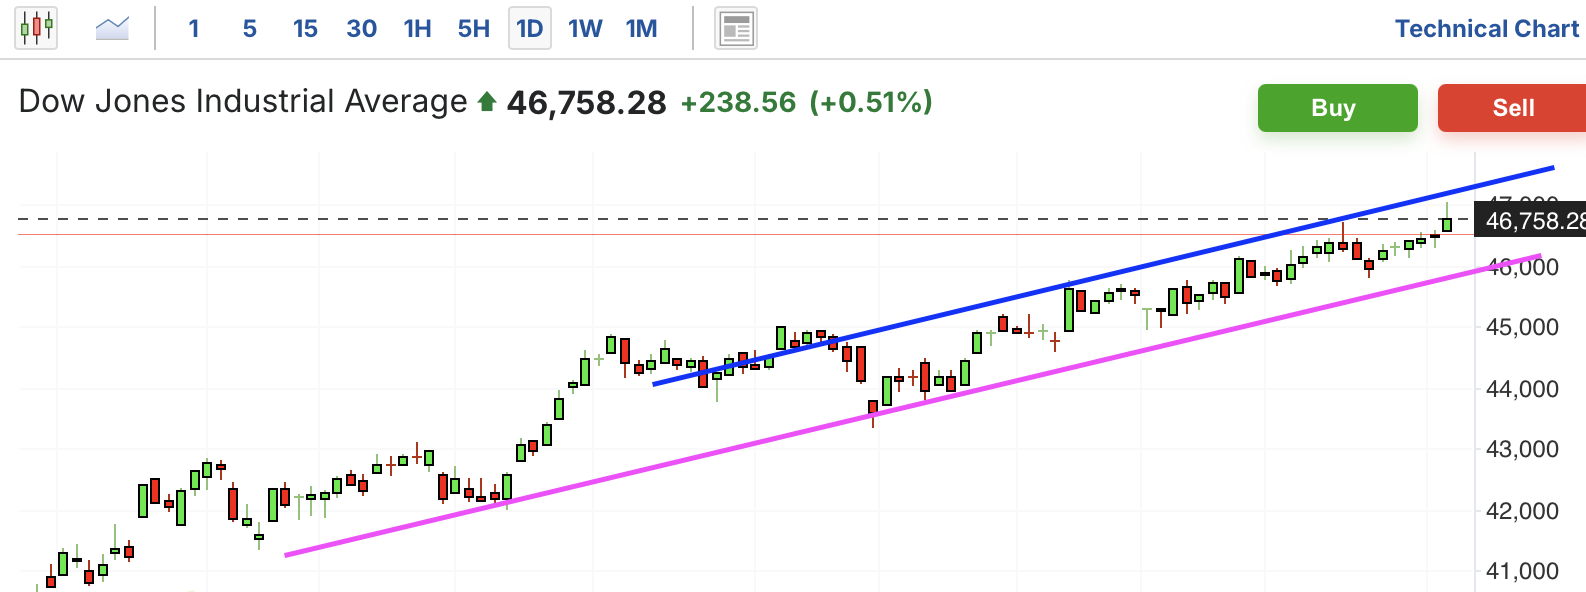Open the Technical Chart link
The width and height of the screenshot is (1586, 592).
point(1487,29)
